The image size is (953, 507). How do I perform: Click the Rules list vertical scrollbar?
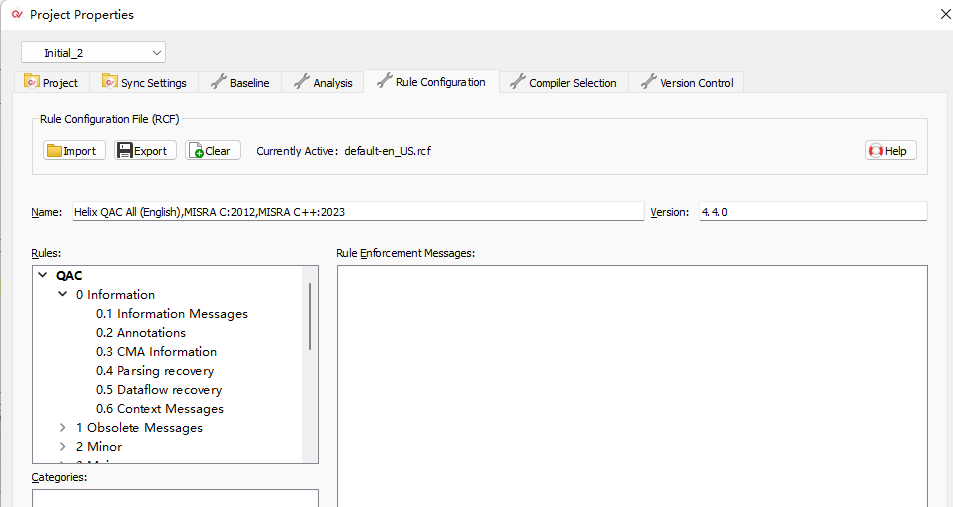(310, 315)
